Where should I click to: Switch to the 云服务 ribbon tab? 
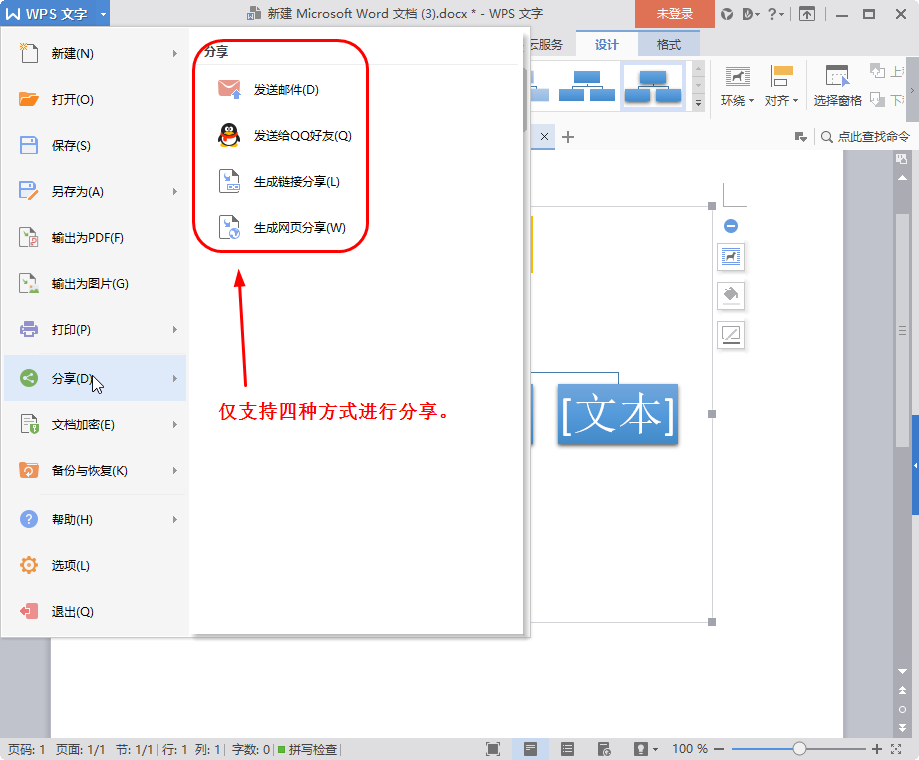[546, 45]
